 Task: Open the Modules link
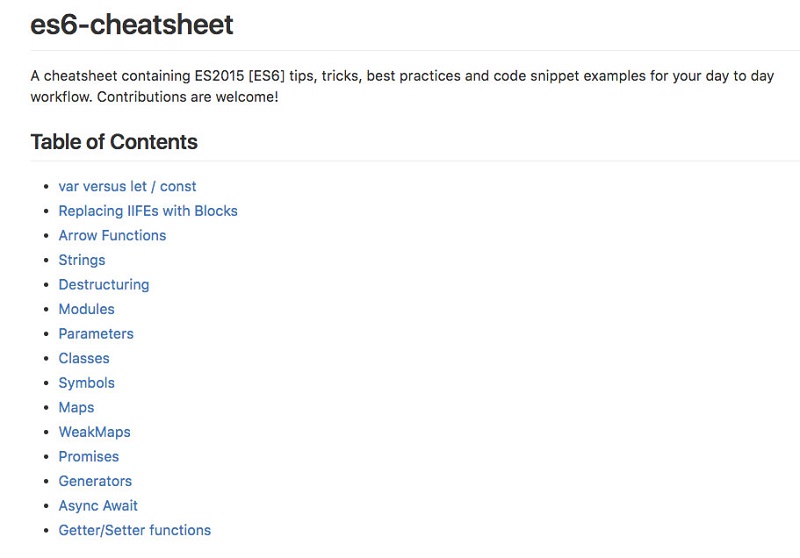click(86, 309)
